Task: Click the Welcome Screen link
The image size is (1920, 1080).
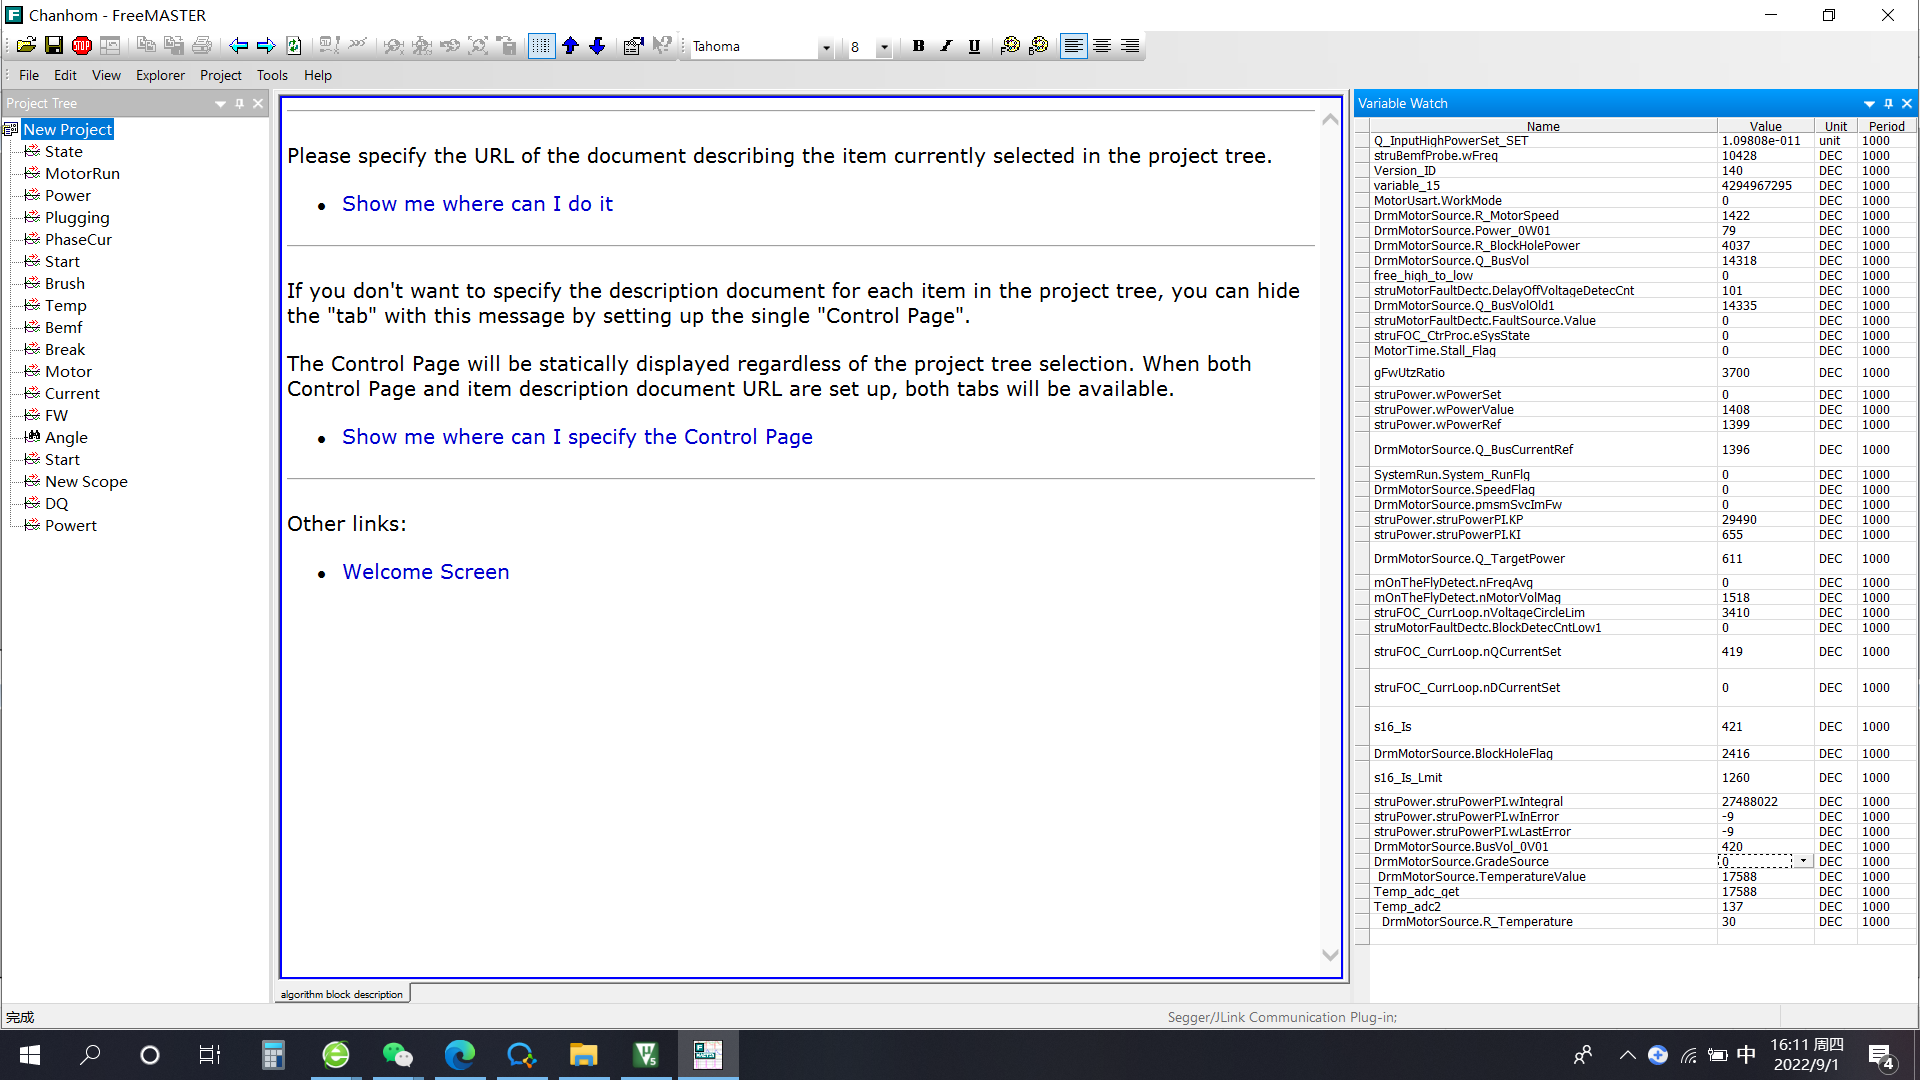Action: click(426, 572)
